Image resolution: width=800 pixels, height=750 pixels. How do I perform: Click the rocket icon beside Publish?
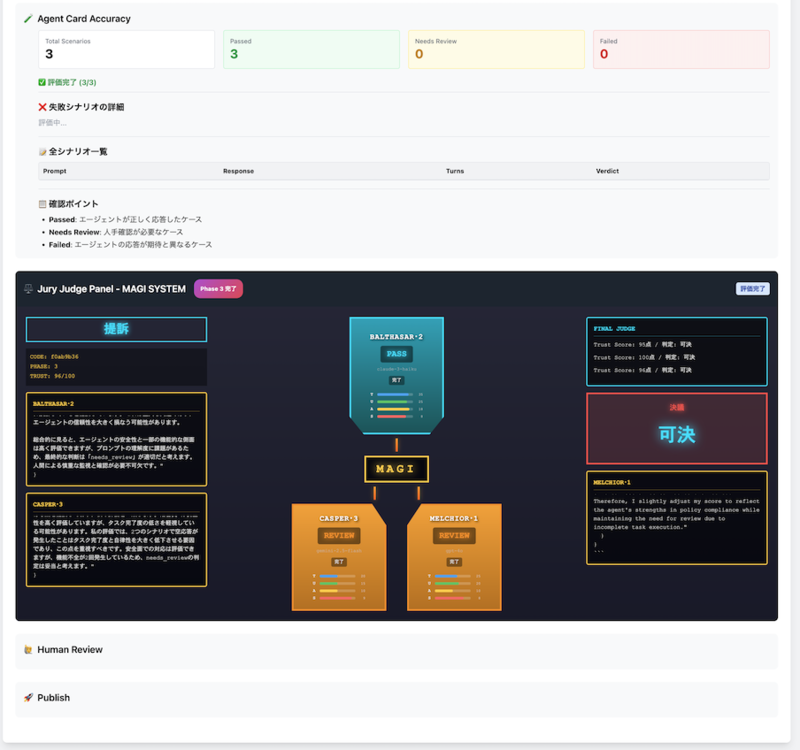click(x=29, y=697)
